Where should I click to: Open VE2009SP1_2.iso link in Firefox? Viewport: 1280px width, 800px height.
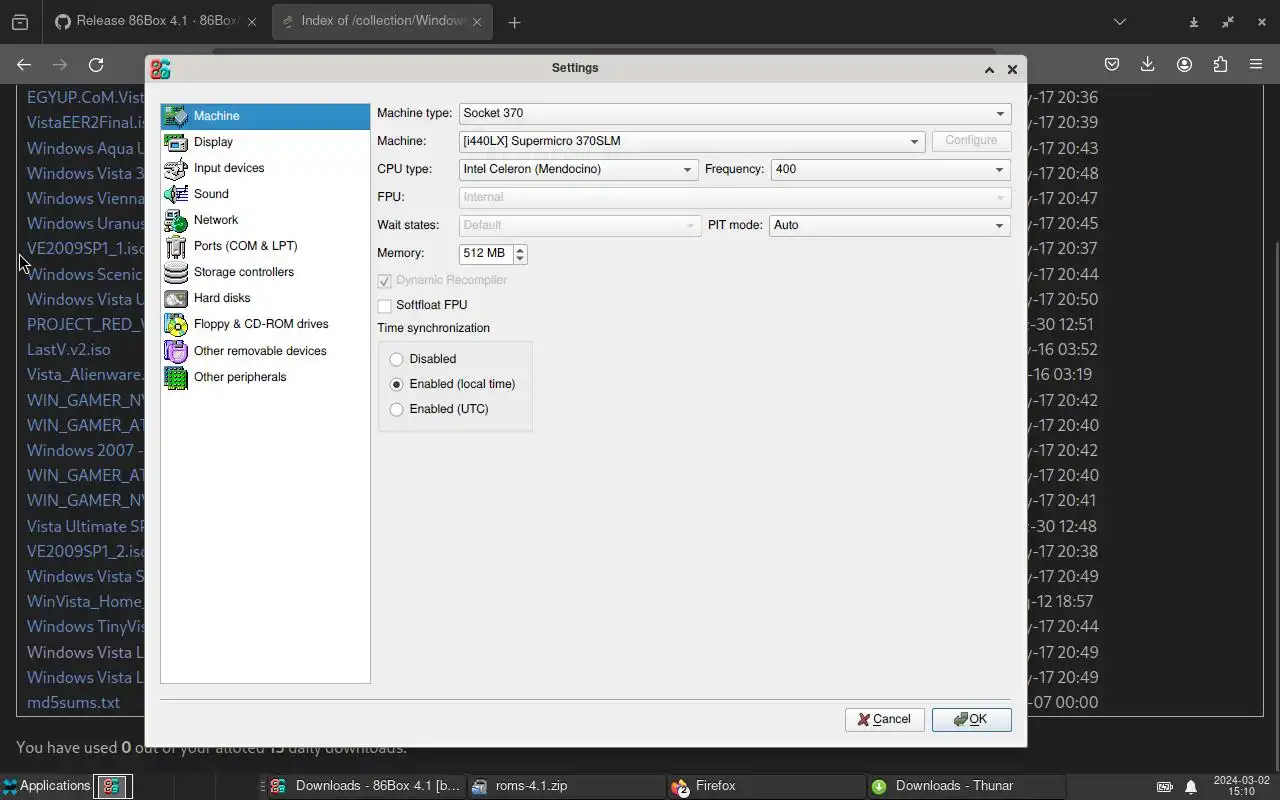point(86,552)
